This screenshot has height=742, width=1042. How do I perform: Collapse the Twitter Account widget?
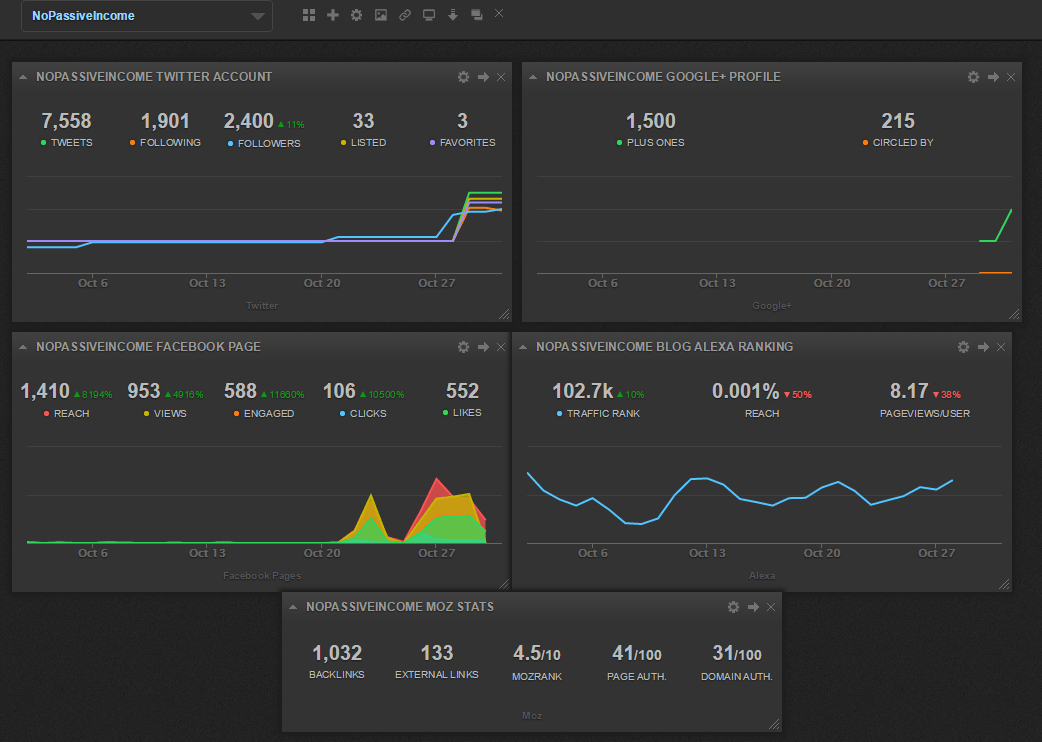point(22,76)
